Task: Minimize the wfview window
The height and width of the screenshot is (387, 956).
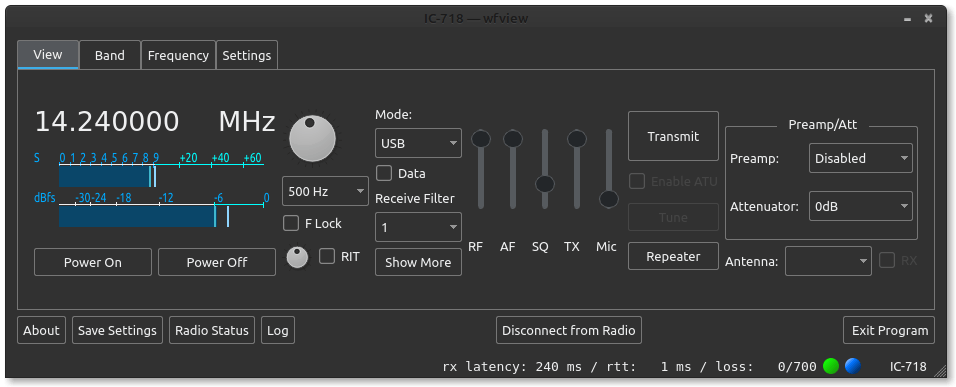Action: 908,19
